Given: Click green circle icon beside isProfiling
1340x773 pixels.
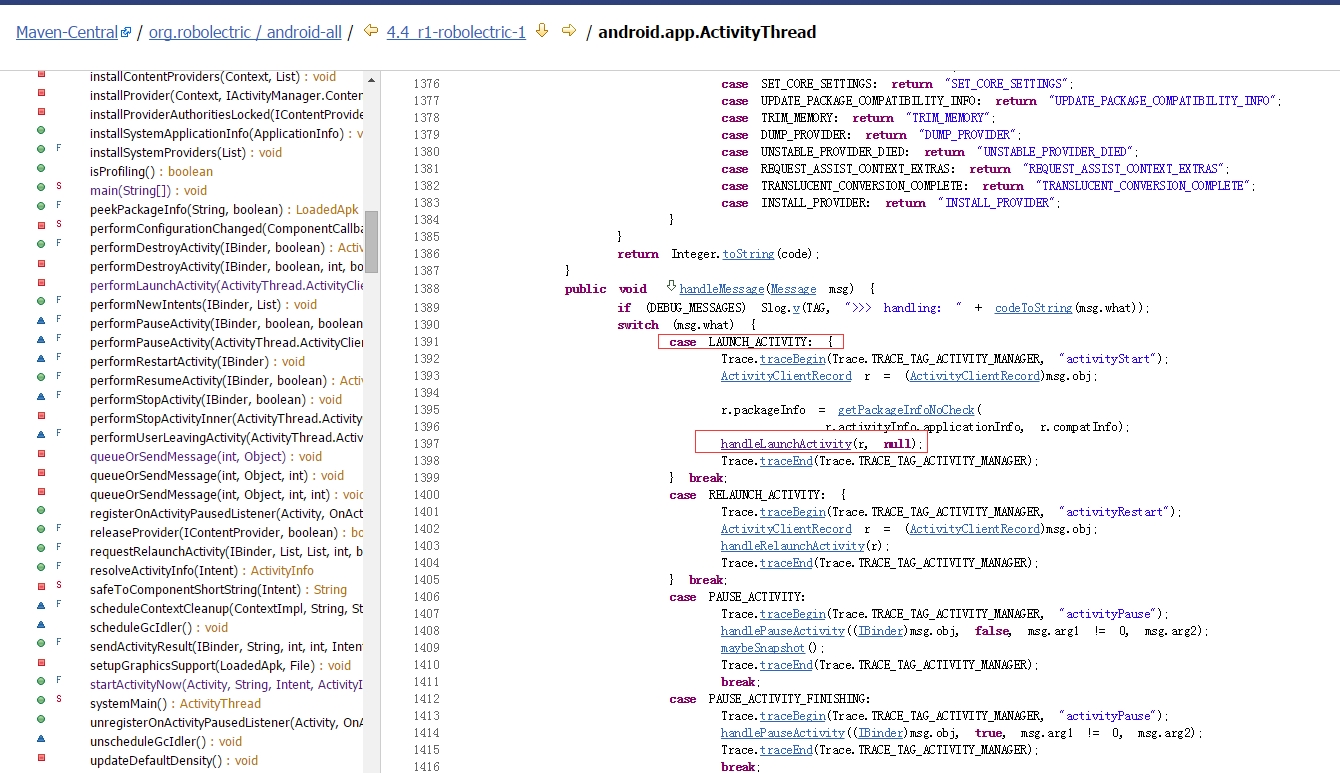Looking at the screenshot, I should (41, 169).
